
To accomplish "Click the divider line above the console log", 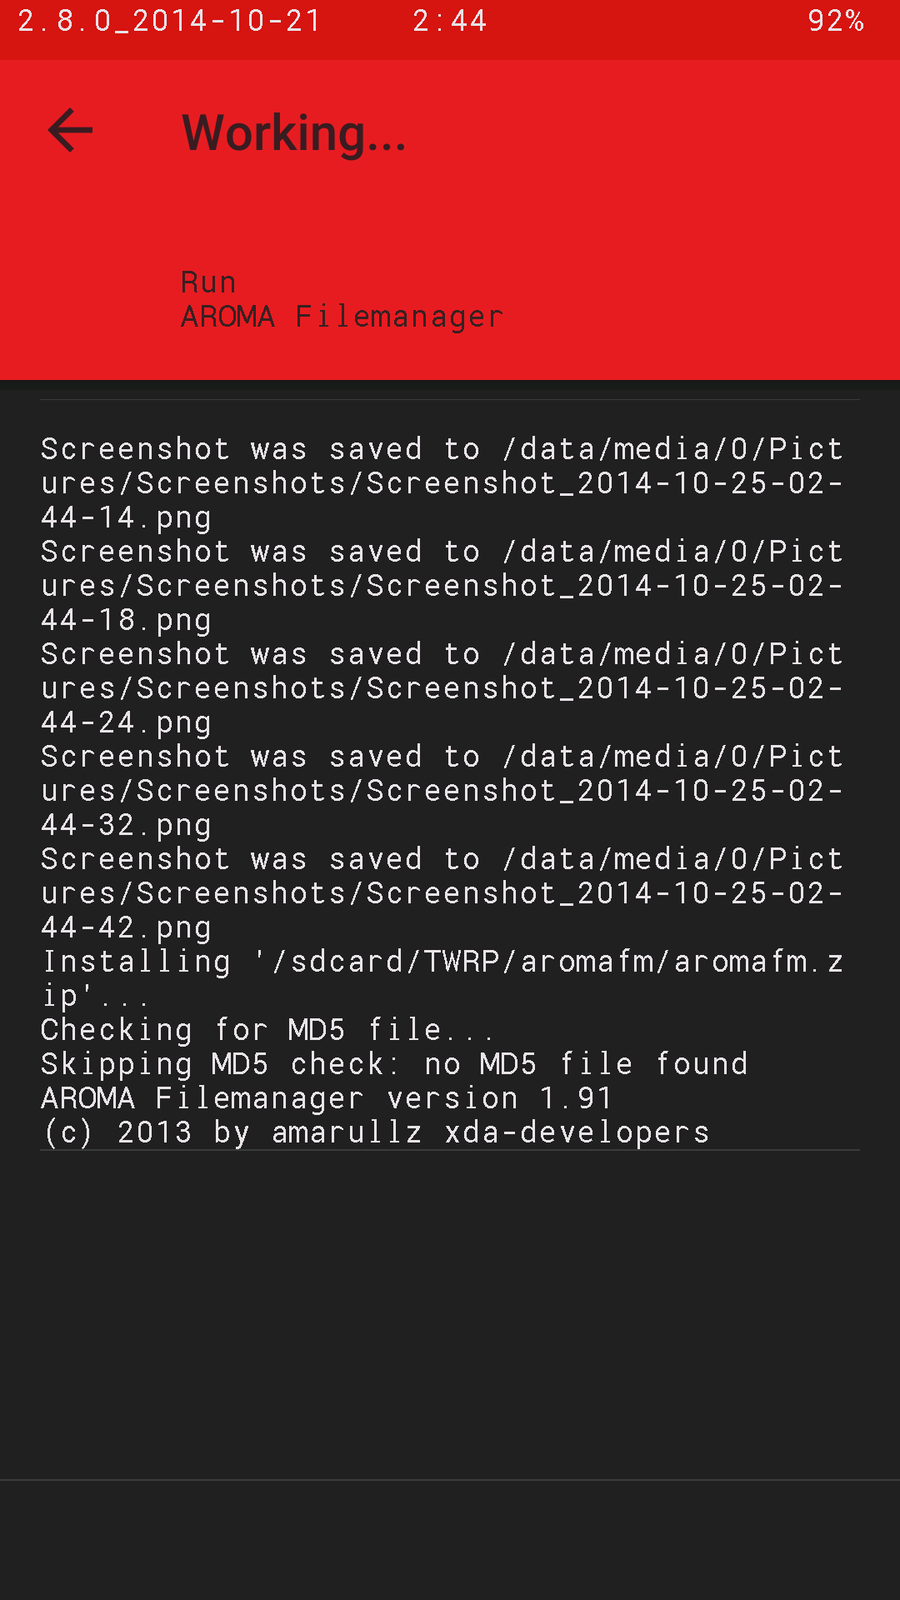I will tap(450, 400).
